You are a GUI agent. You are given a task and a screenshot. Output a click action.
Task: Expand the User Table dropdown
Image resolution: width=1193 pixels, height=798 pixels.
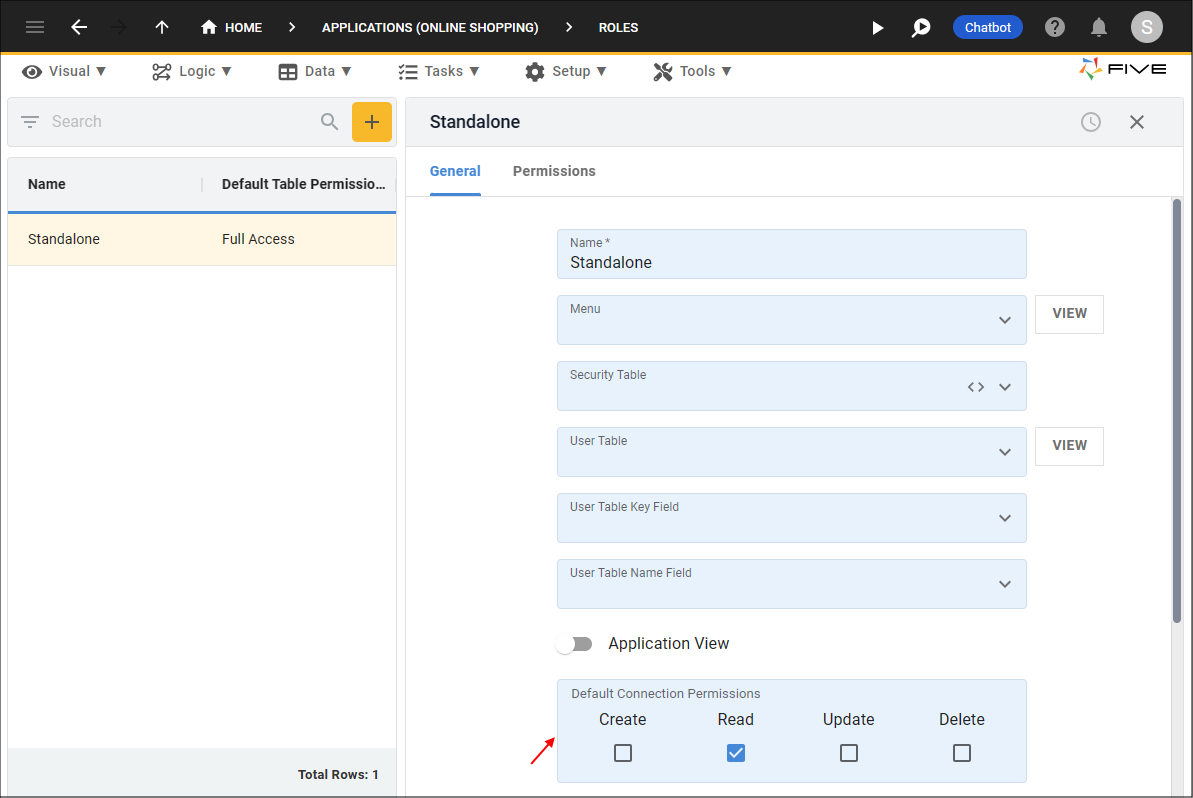[1005, 452]
